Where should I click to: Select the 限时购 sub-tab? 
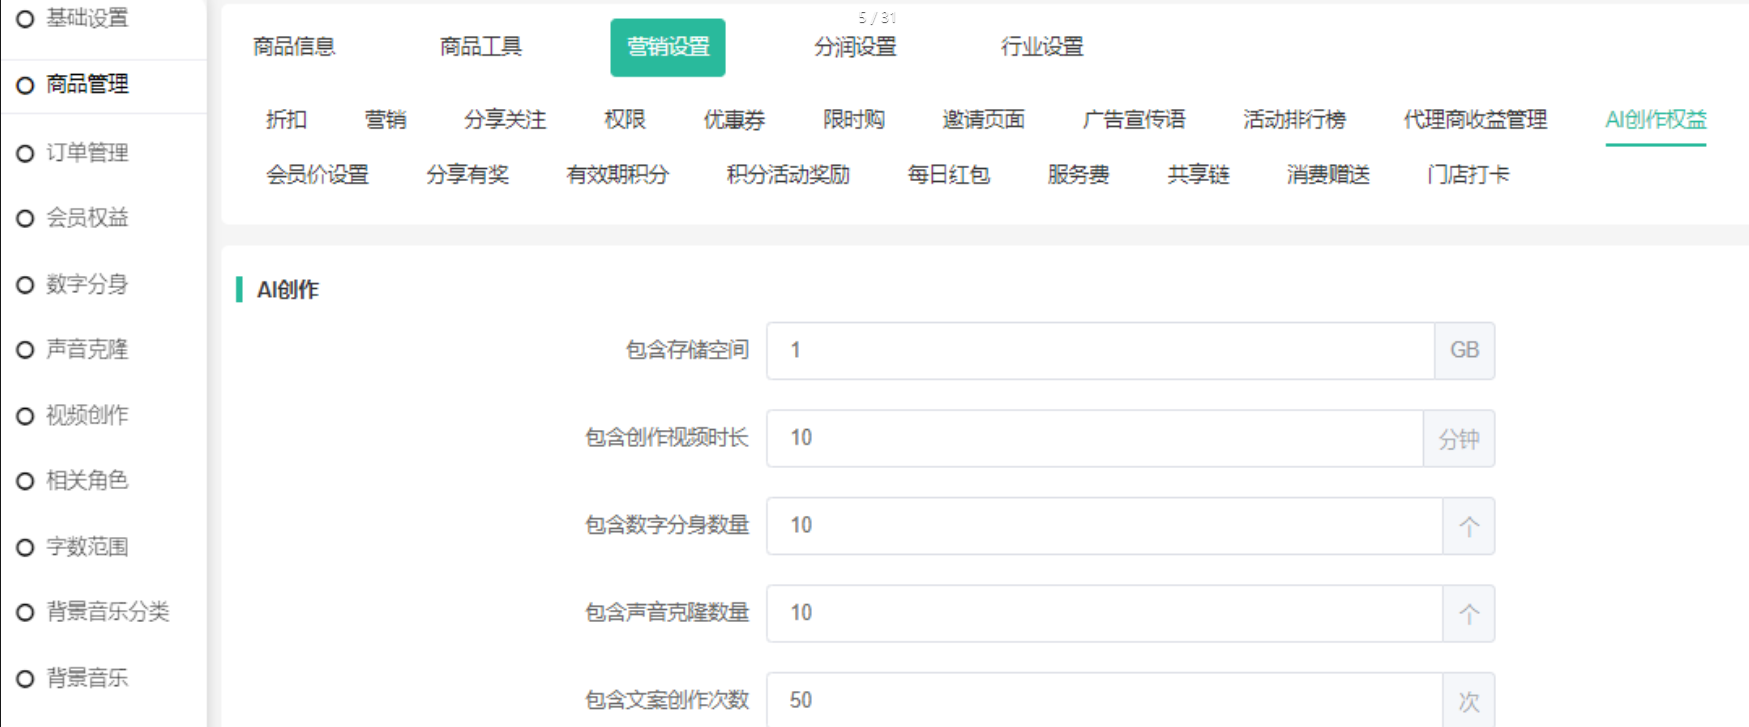[x=854, y=120]
